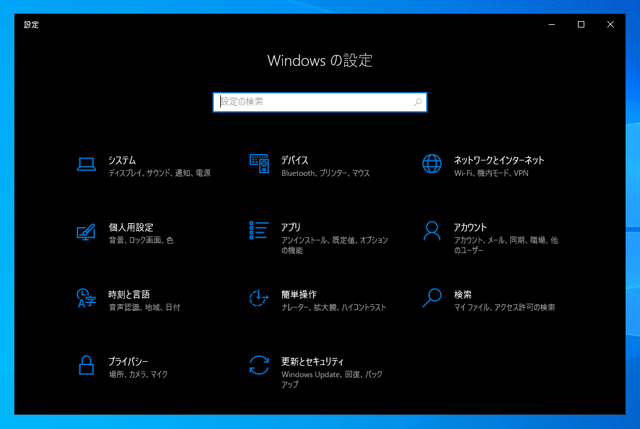Viewport: 640px width, 429px height.
Task: Select ネットワークとインターネット title text
Action: [499, 160]
